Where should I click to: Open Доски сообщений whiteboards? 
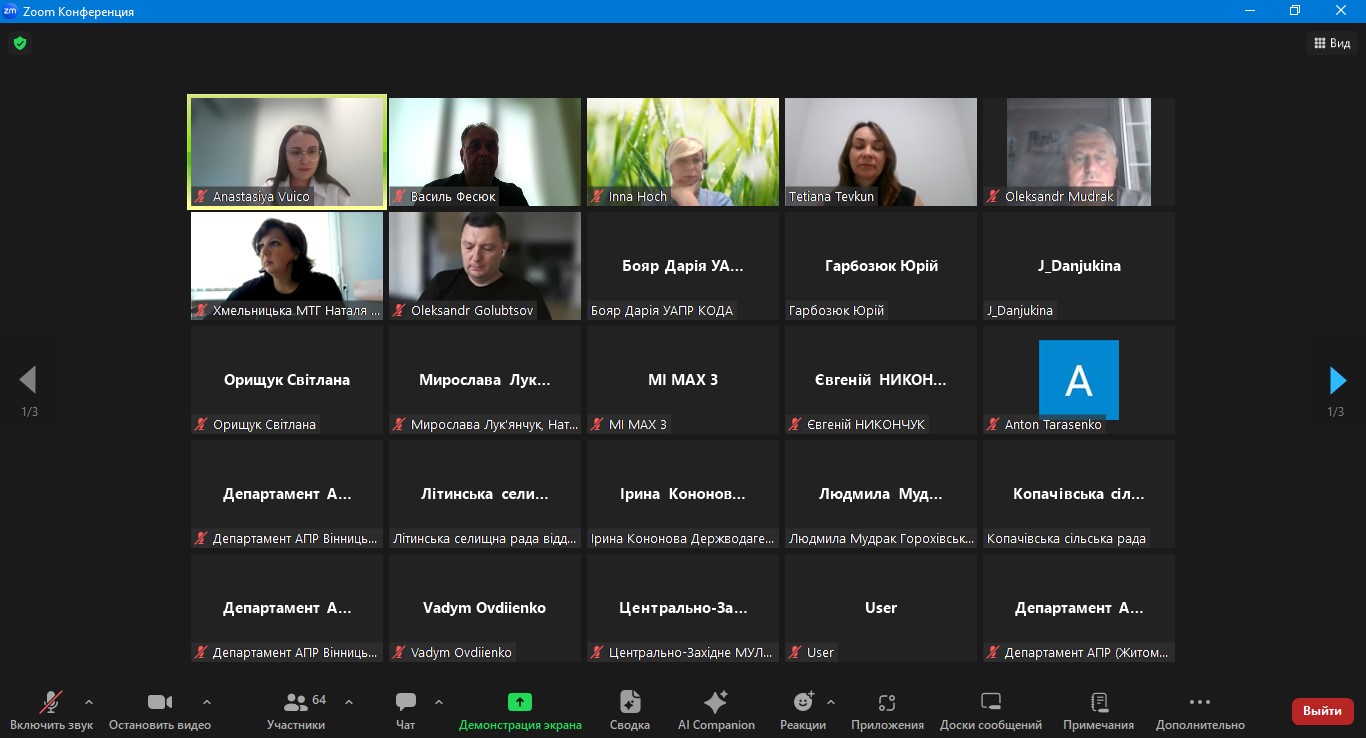point(990,709)
